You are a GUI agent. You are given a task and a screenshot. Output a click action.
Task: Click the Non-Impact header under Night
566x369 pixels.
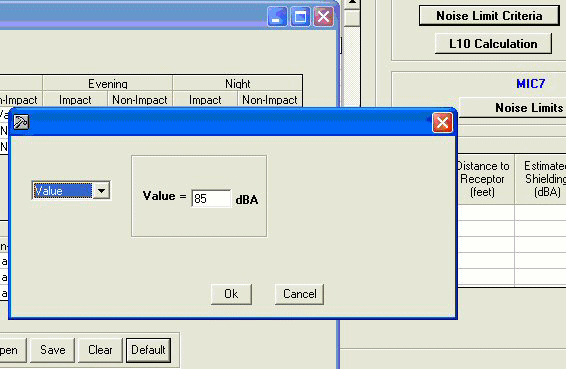tap(270, 100)
